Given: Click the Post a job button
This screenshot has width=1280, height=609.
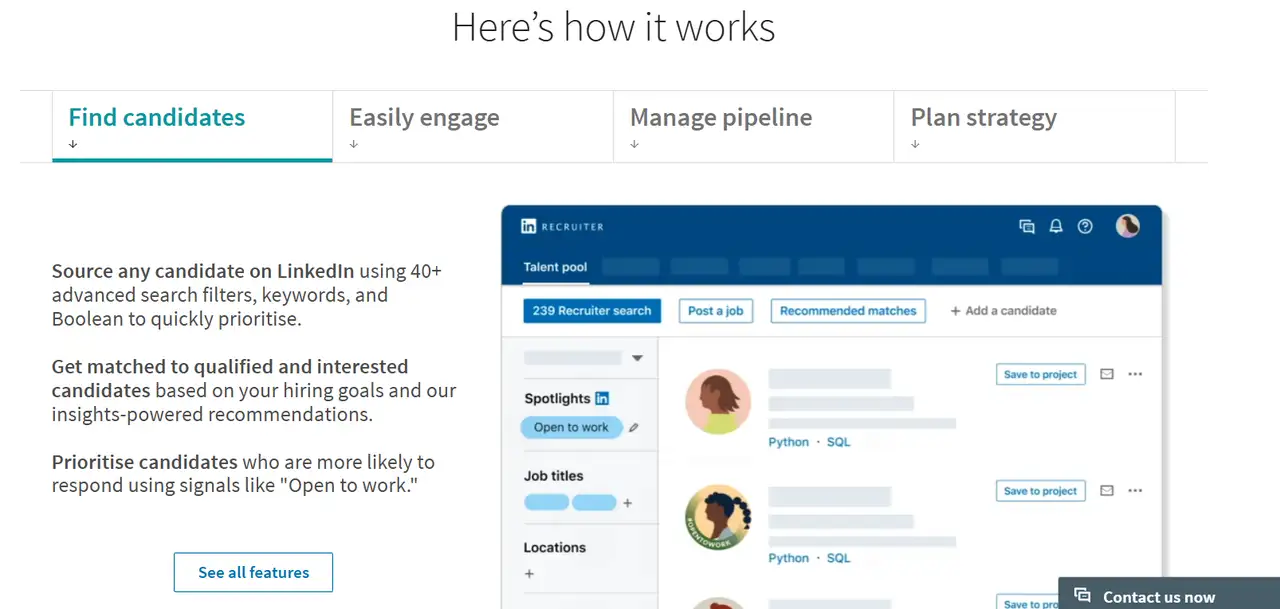Looking at the screenshot, I should click(716, 311).
